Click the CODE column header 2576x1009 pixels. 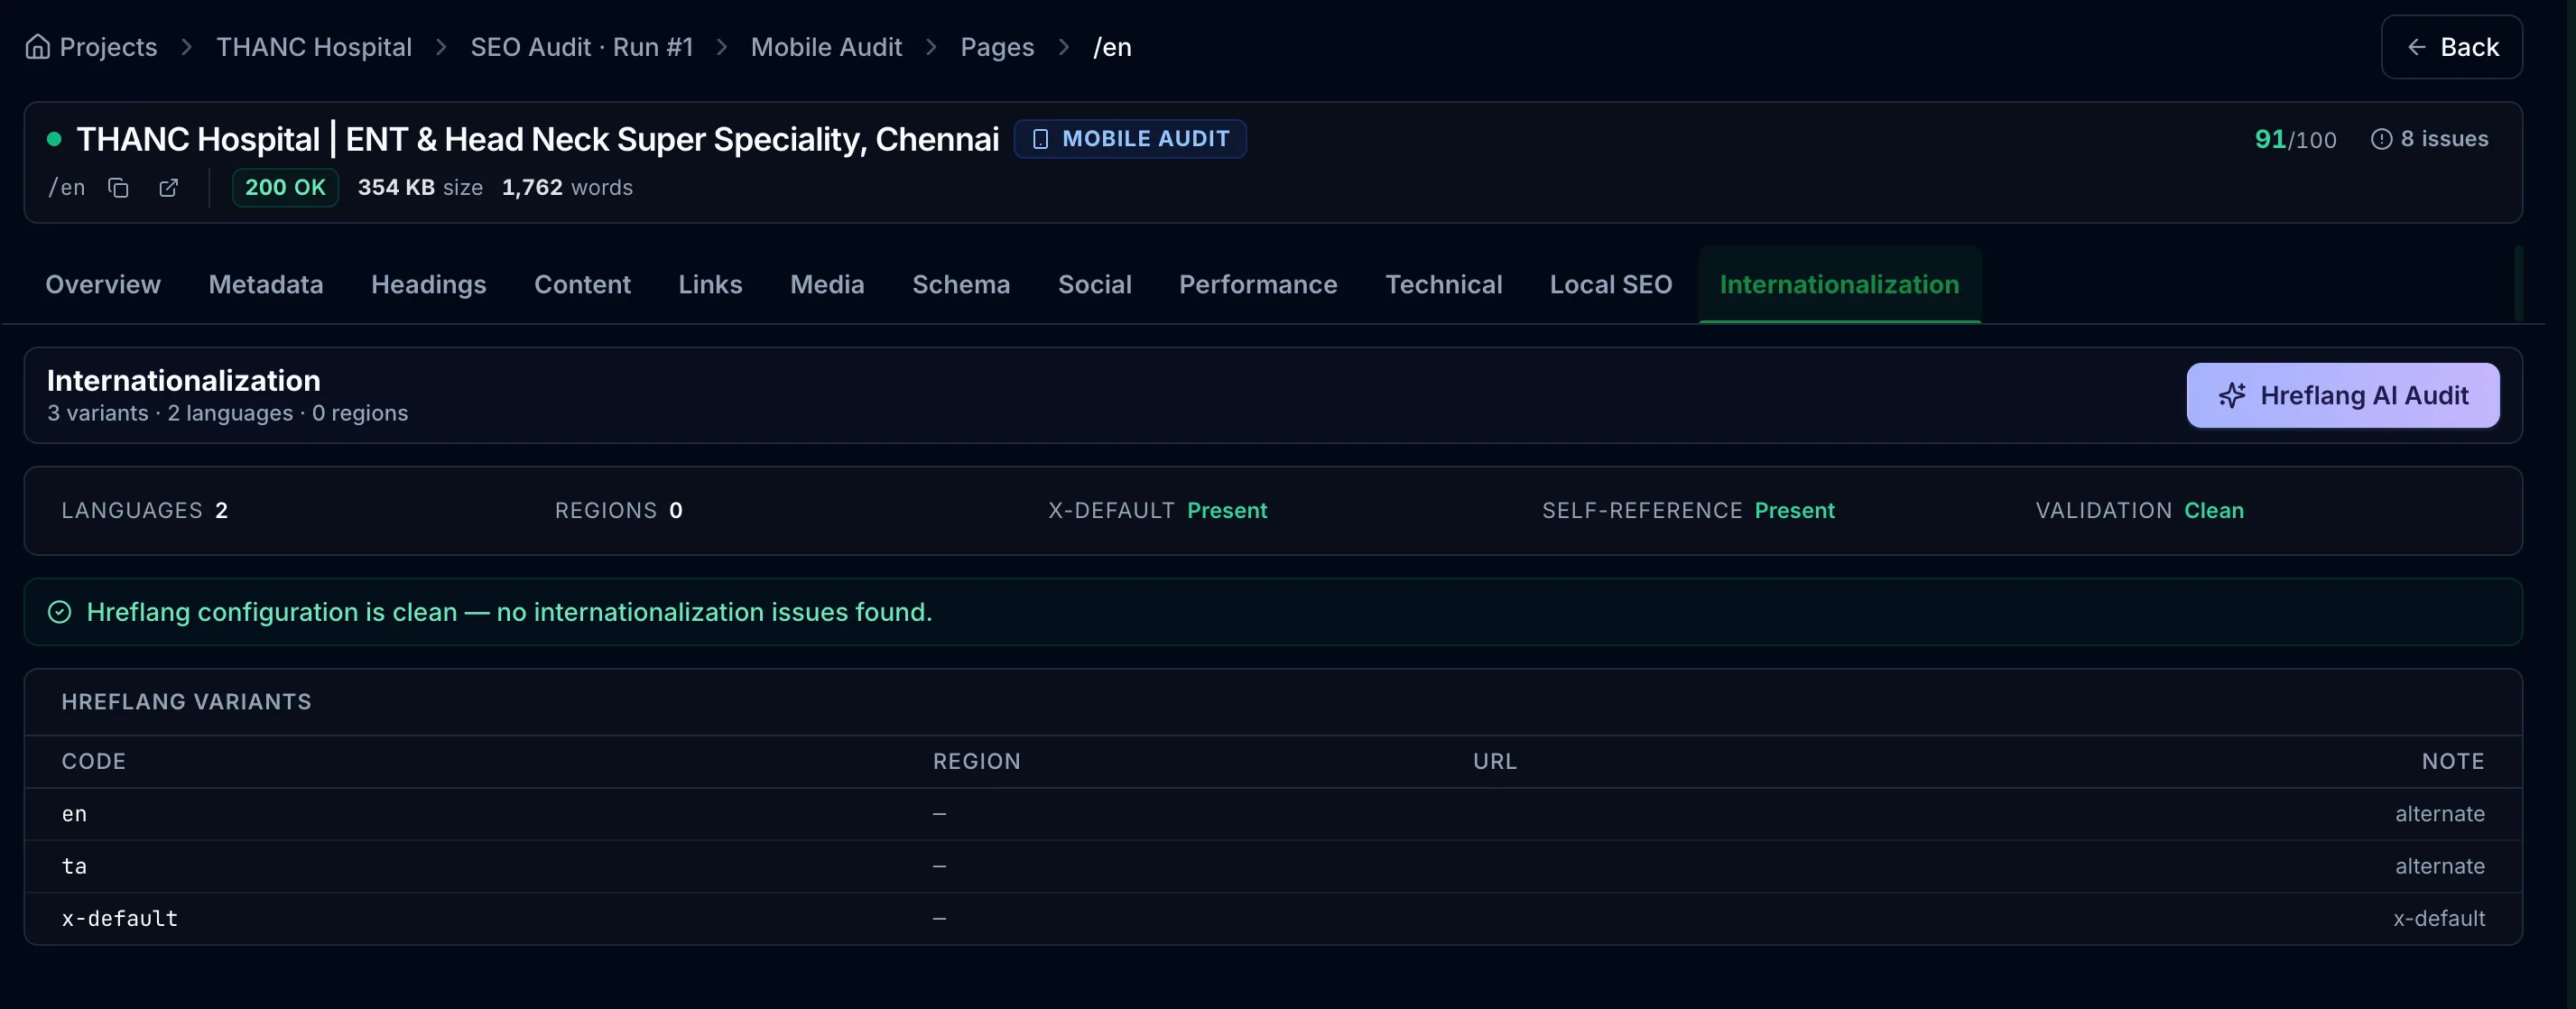point(94,762)
